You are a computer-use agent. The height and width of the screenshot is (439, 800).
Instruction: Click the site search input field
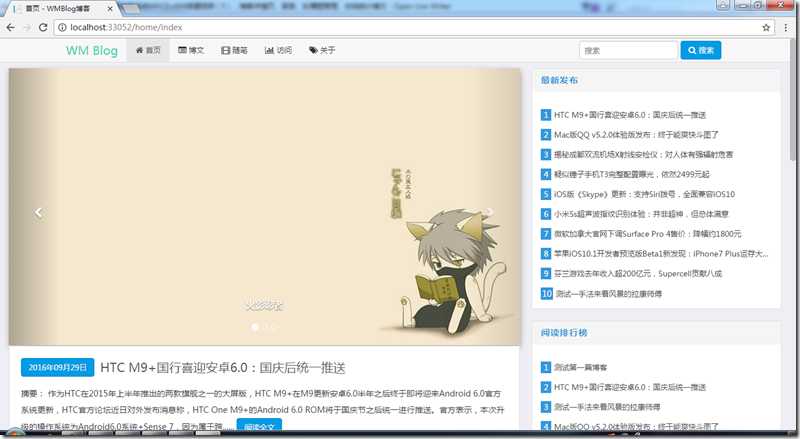(x=628, y=51)
